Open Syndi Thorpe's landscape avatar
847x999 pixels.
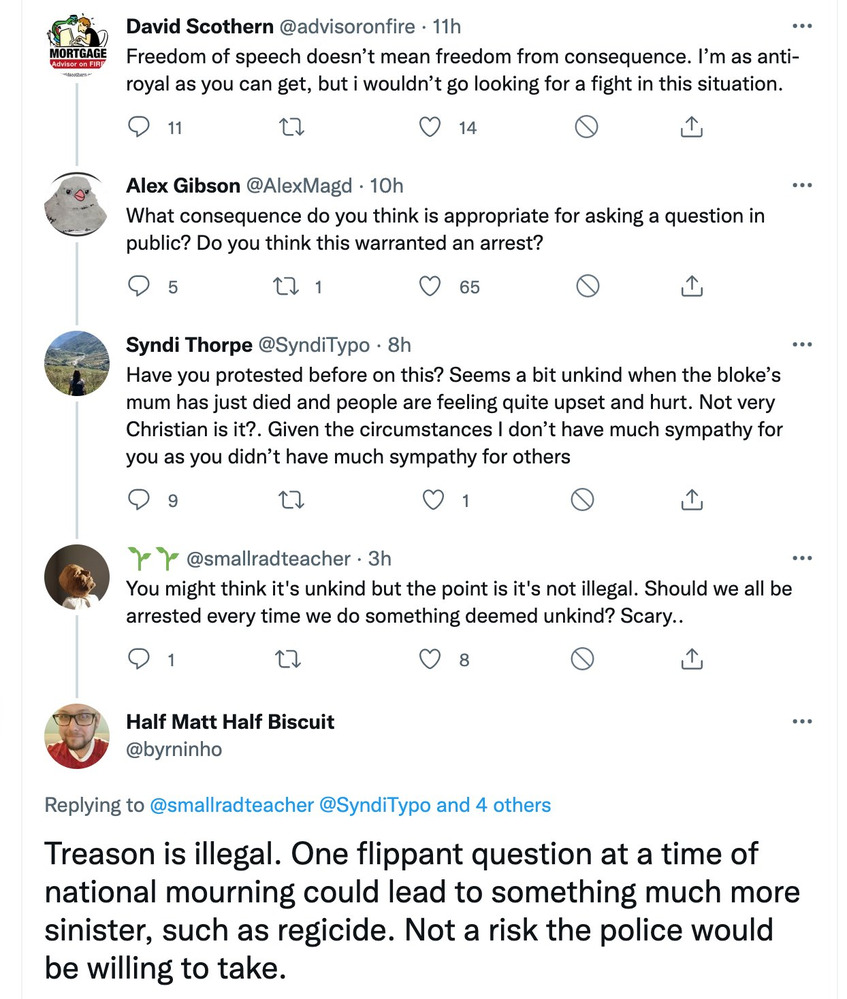click(77, 364)
